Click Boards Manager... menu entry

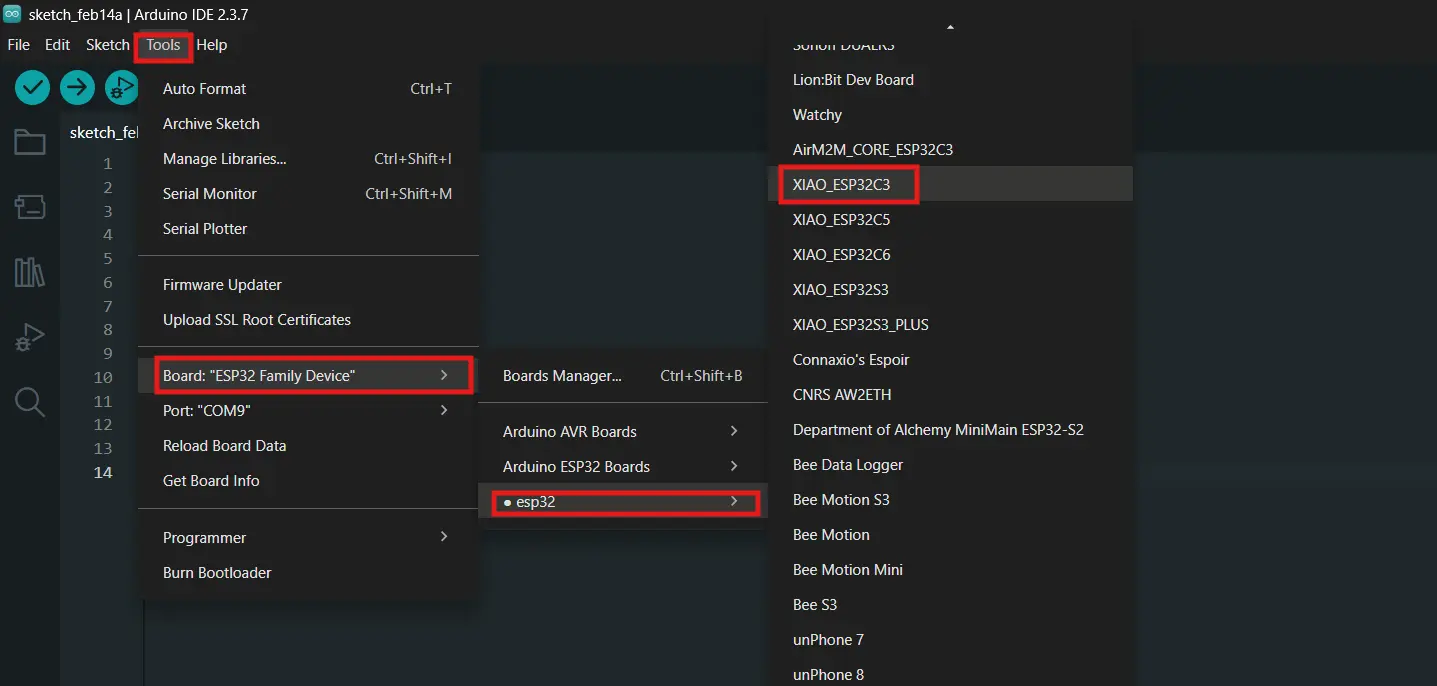[x=562, y=376]
